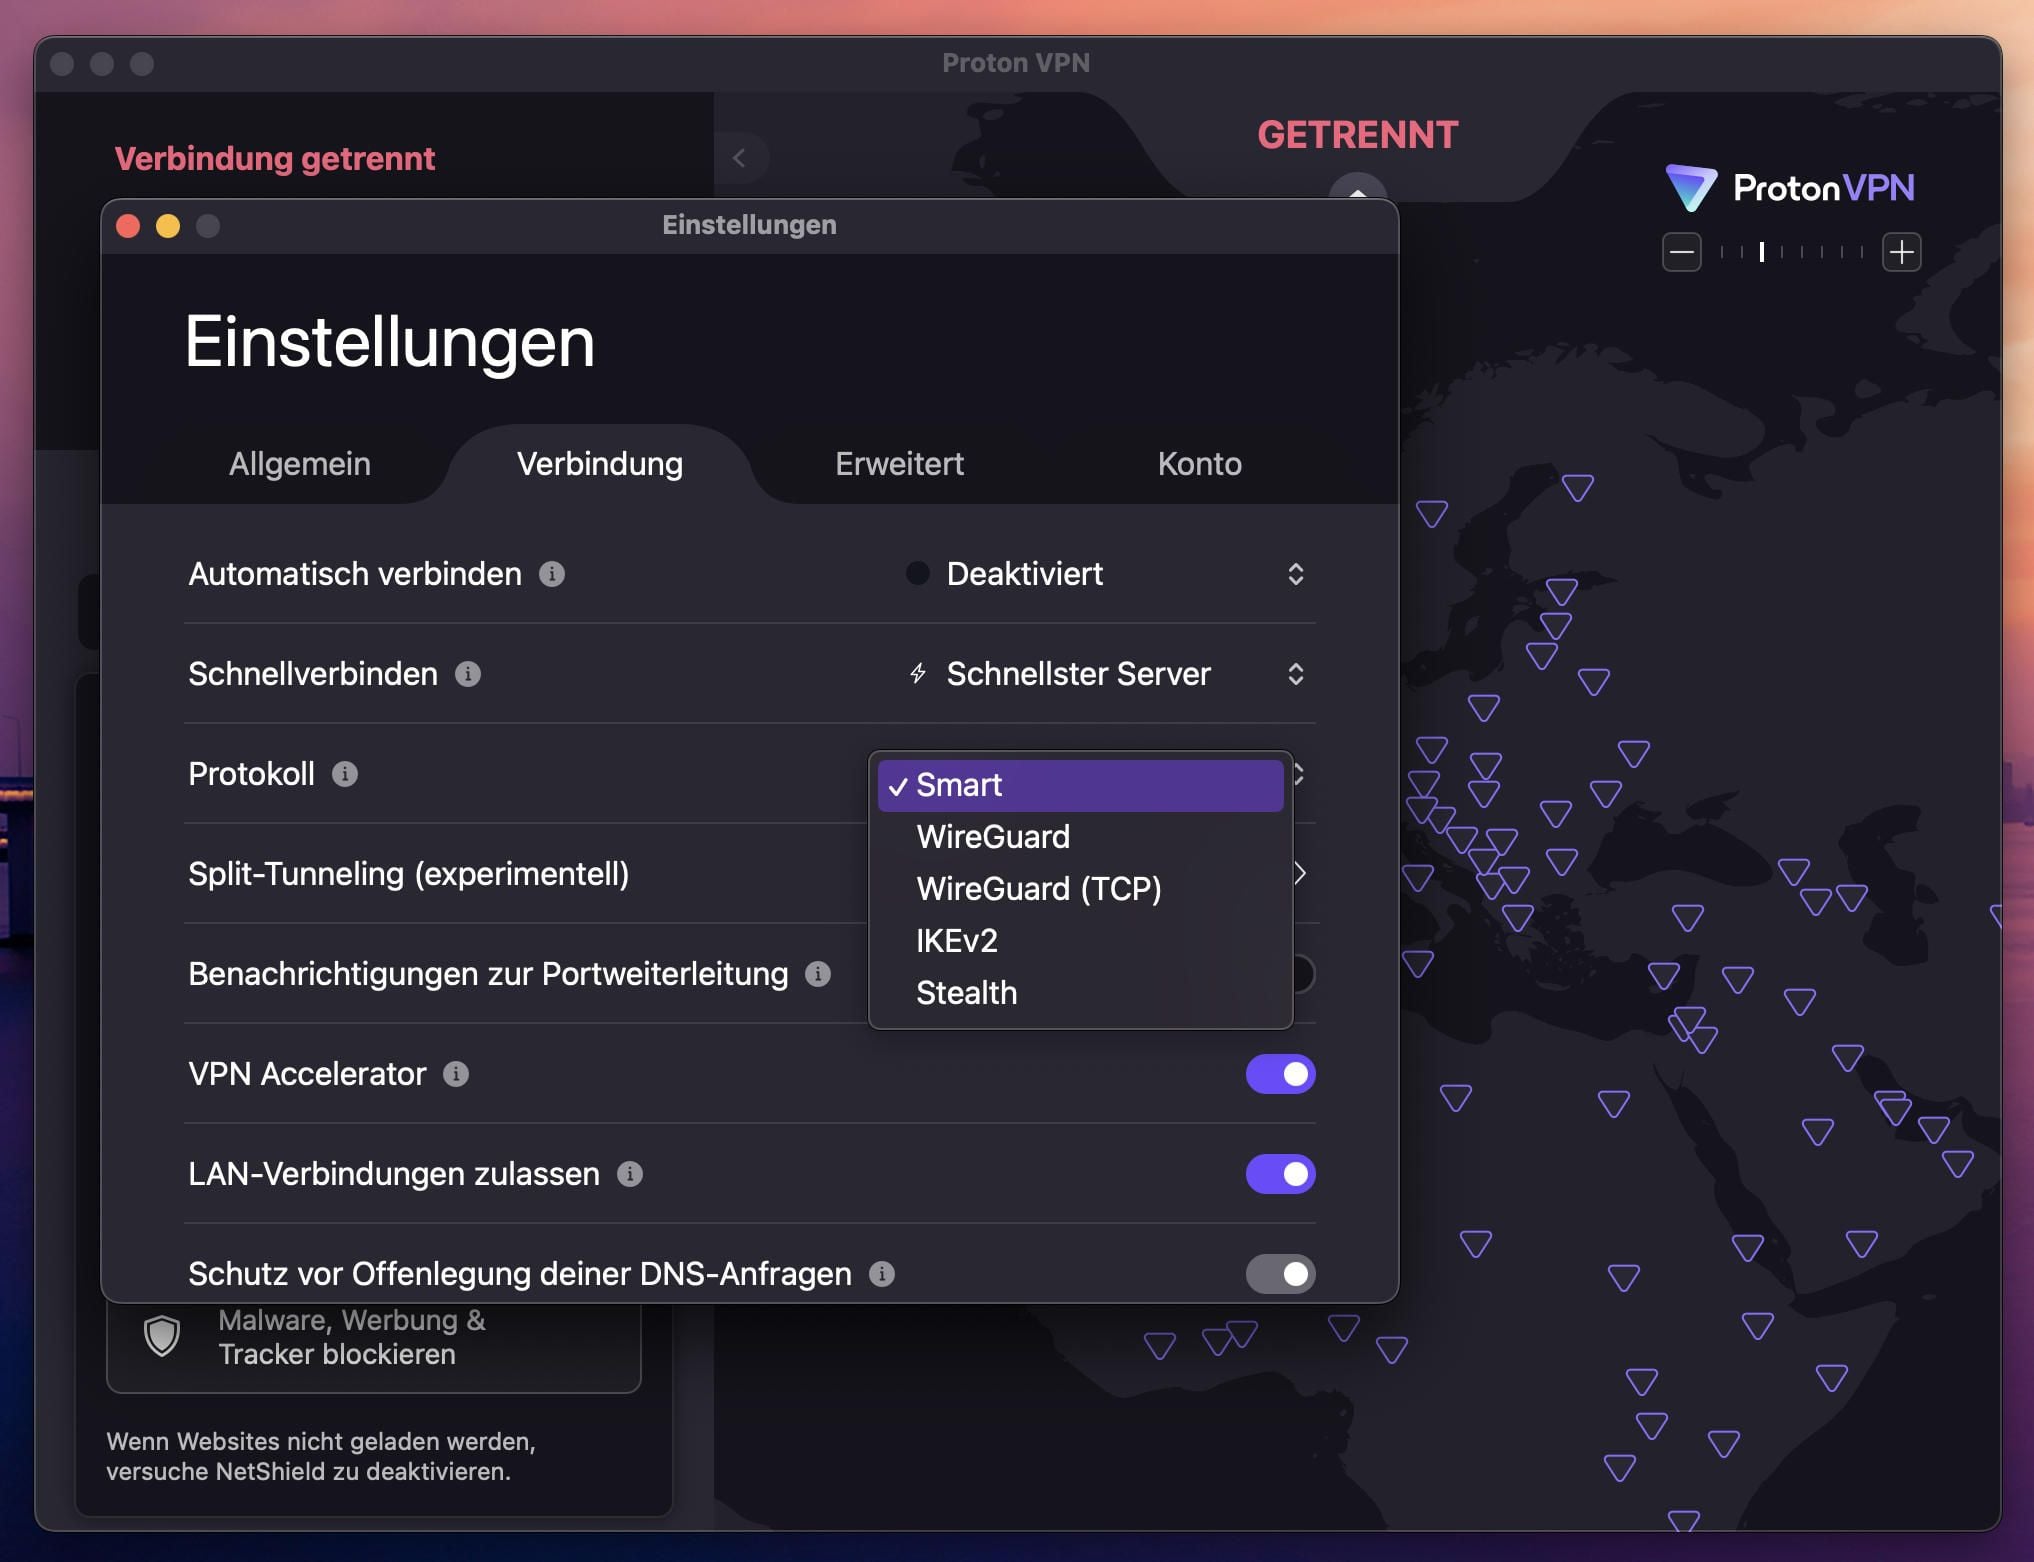Viewport: 2034px width, 1562px height.
Task: Open info icon next to Automatisch verbinden
Action: pyautogui.click(x=552, y=574)
